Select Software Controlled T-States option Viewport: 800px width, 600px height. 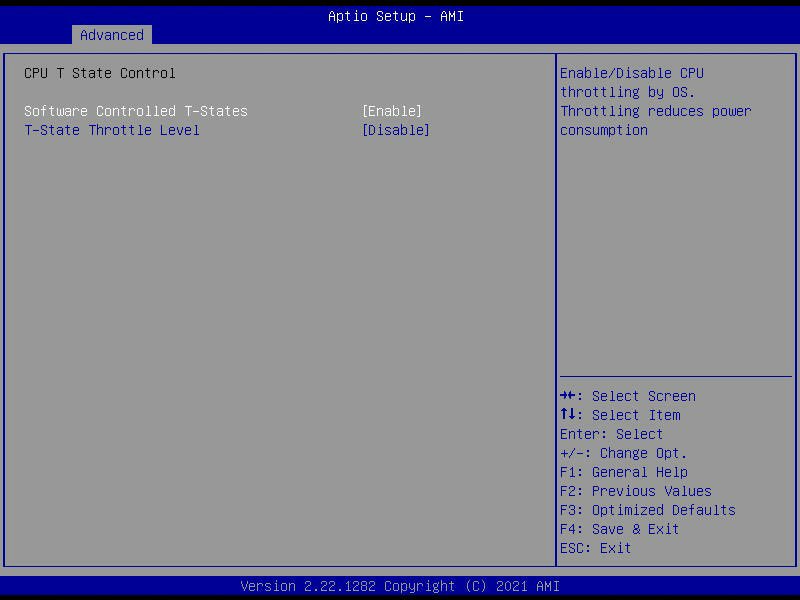pos(136,111)
